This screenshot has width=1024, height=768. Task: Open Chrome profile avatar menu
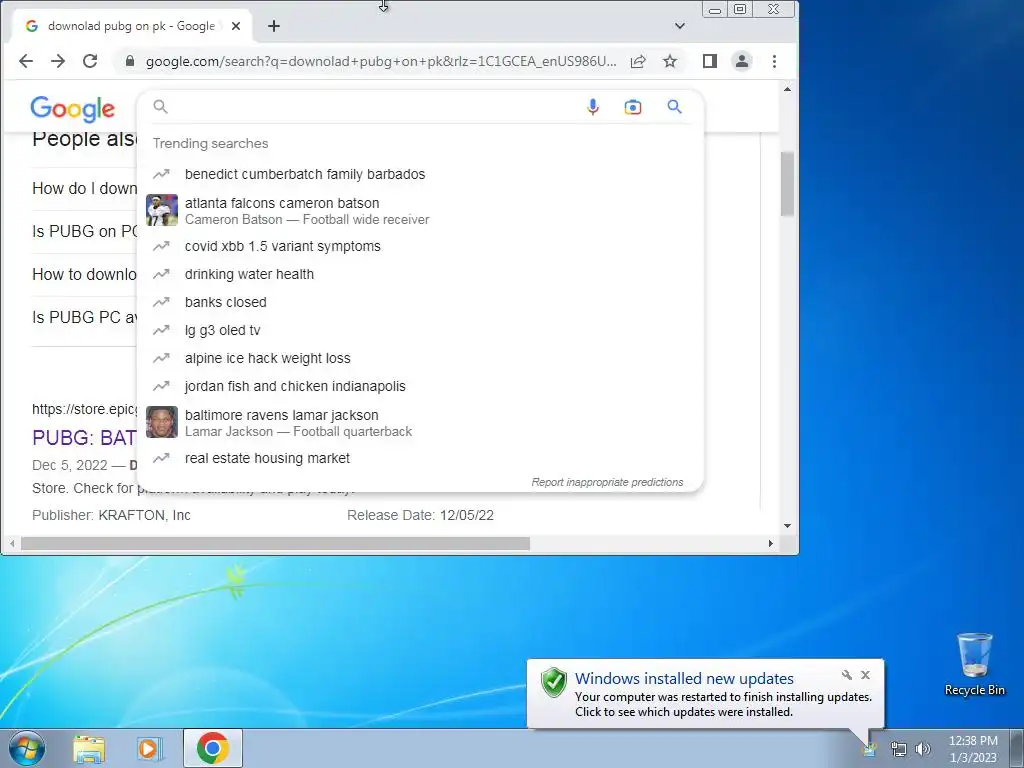tap(742, 61)
